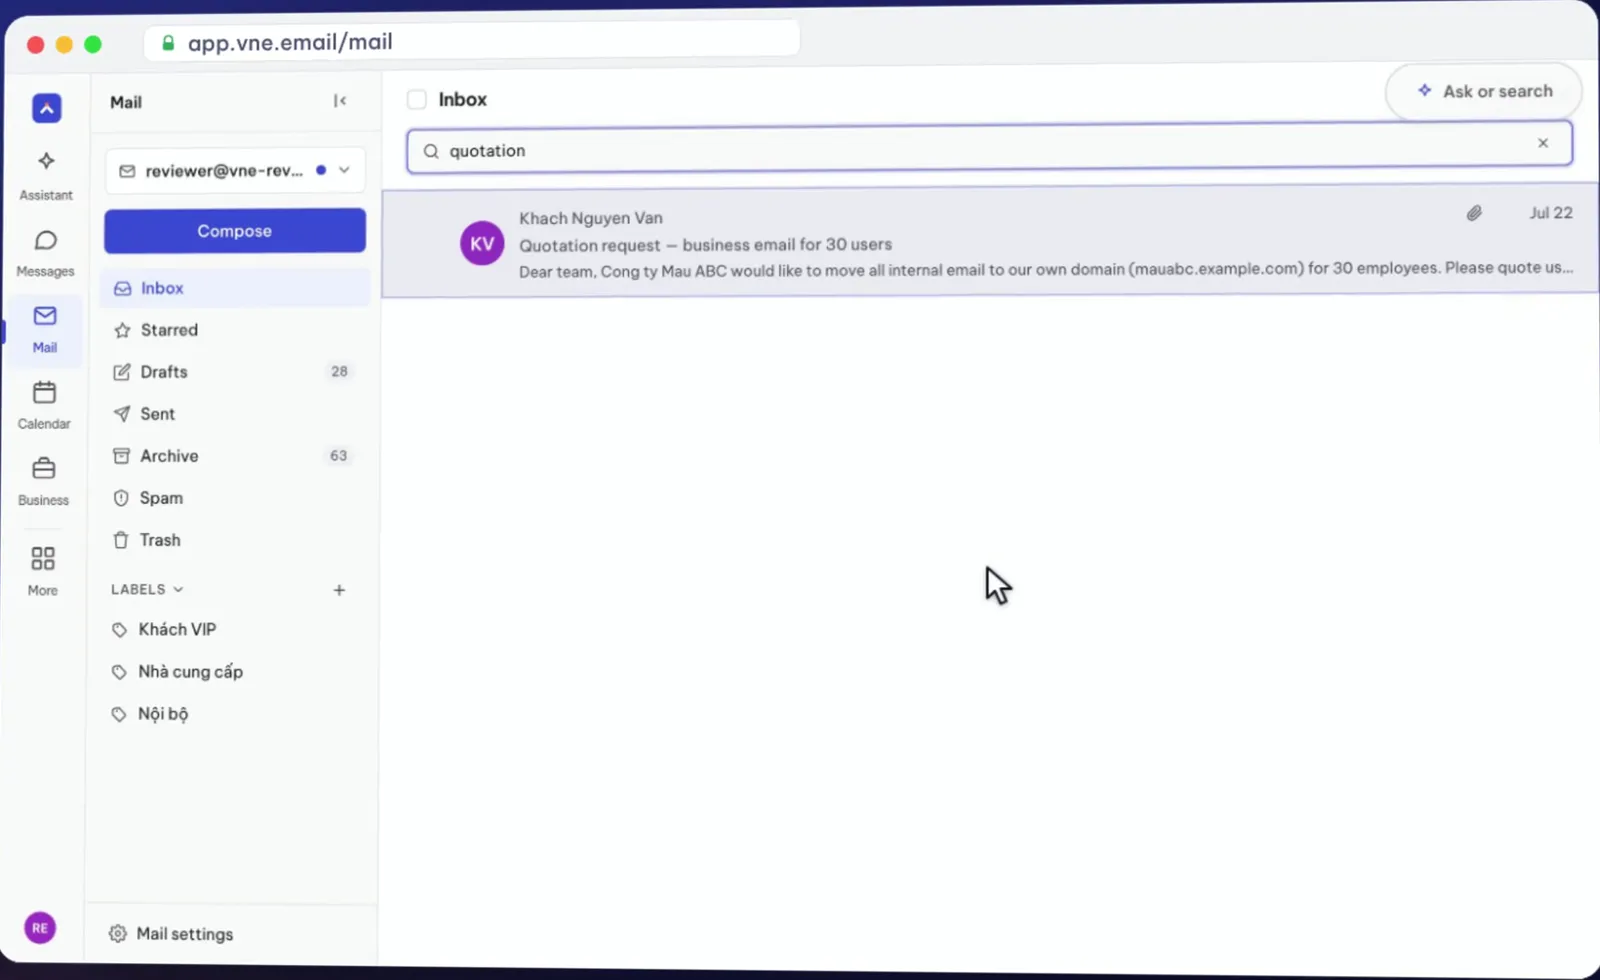Click the app logo icon in the left rail

pos(47,108)
